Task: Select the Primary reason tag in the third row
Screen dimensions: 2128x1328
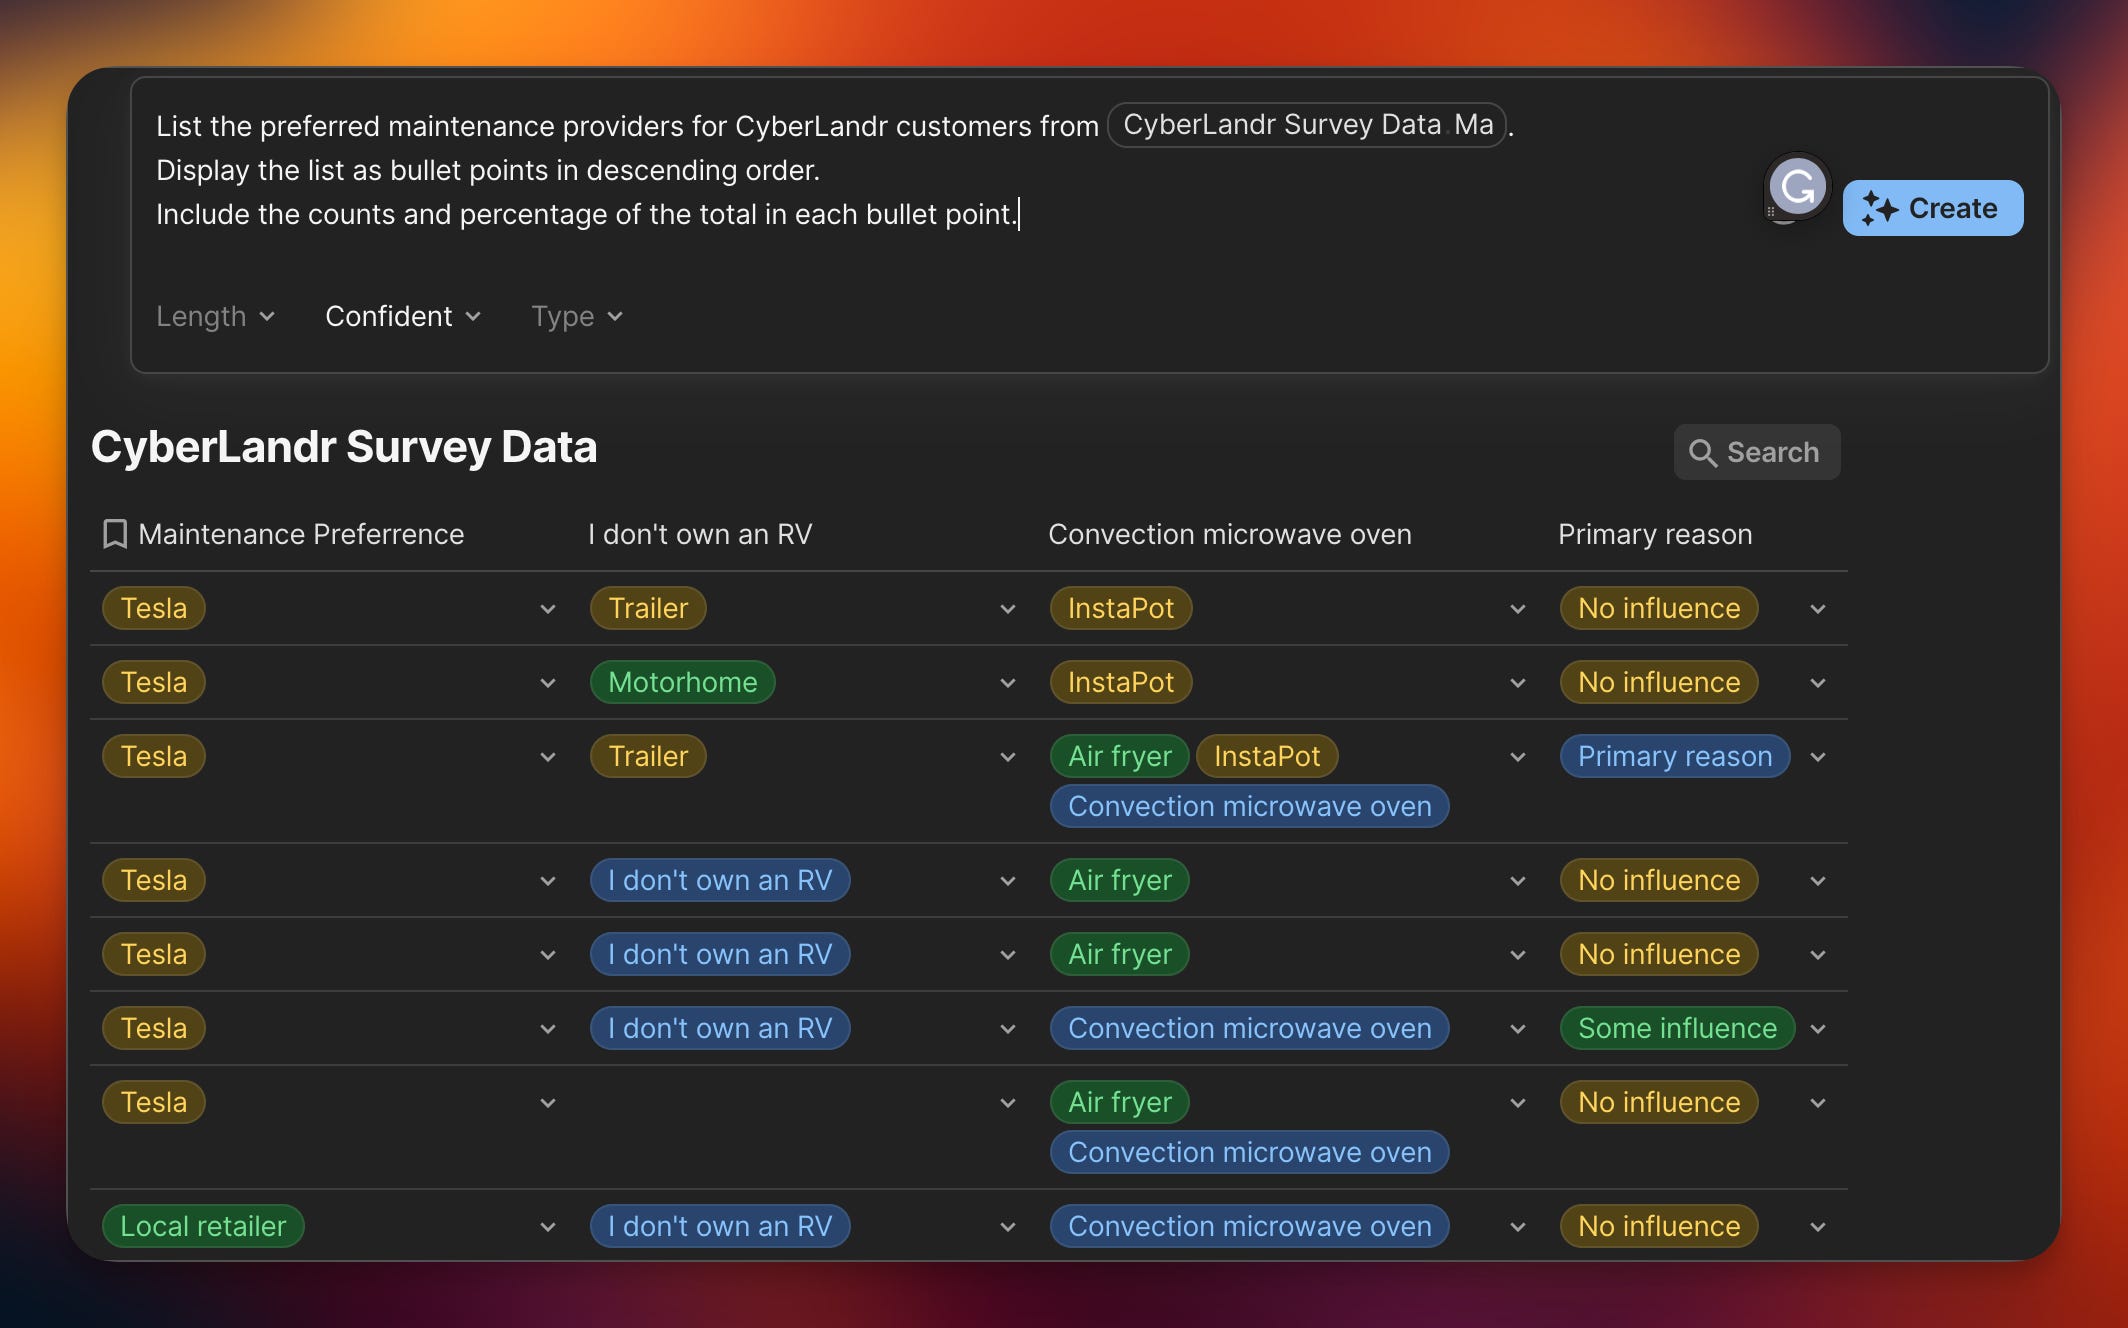Action: tap(1674, 756)
